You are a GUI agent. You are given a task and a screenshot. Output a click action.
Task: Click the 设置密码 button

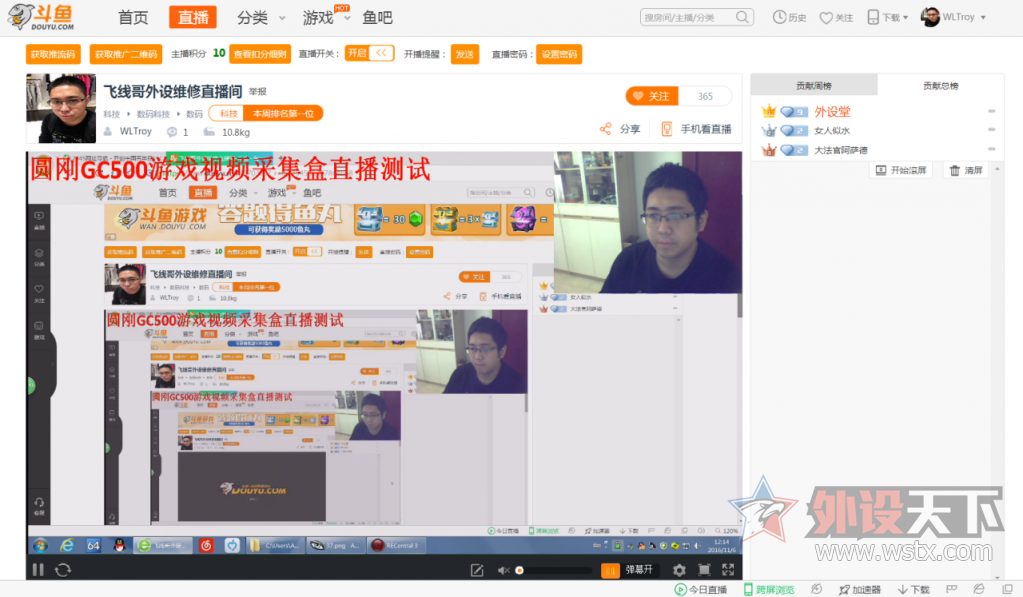[558, 54]
